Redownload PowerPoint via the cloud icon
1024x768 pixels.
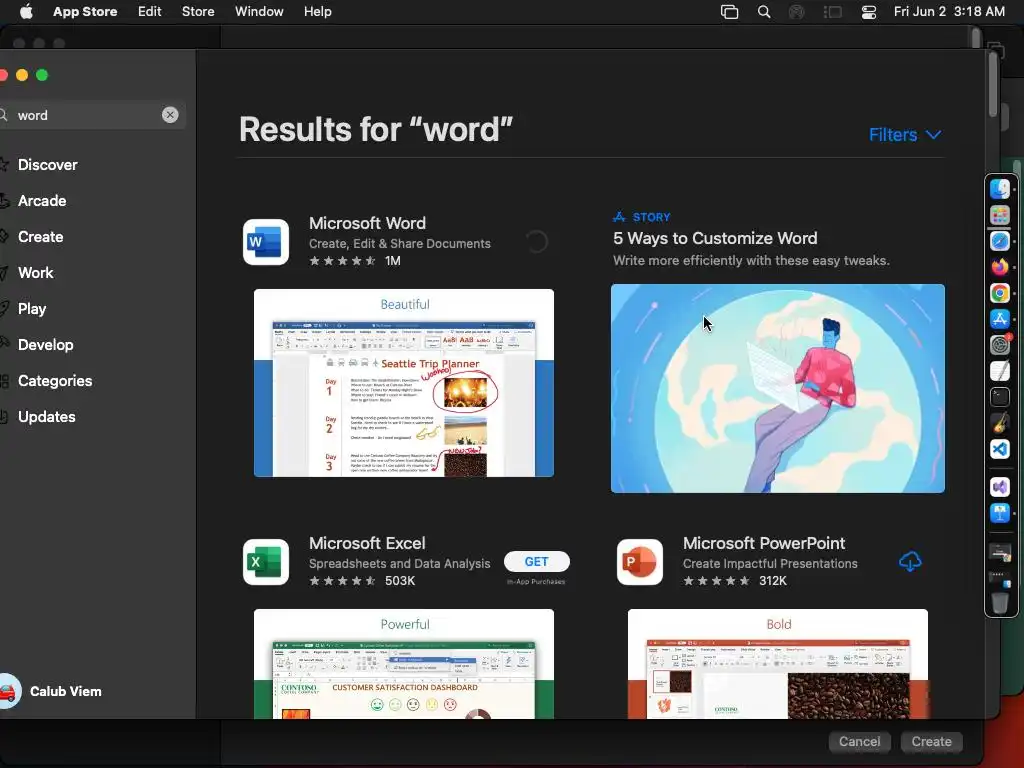click(910, 561)
